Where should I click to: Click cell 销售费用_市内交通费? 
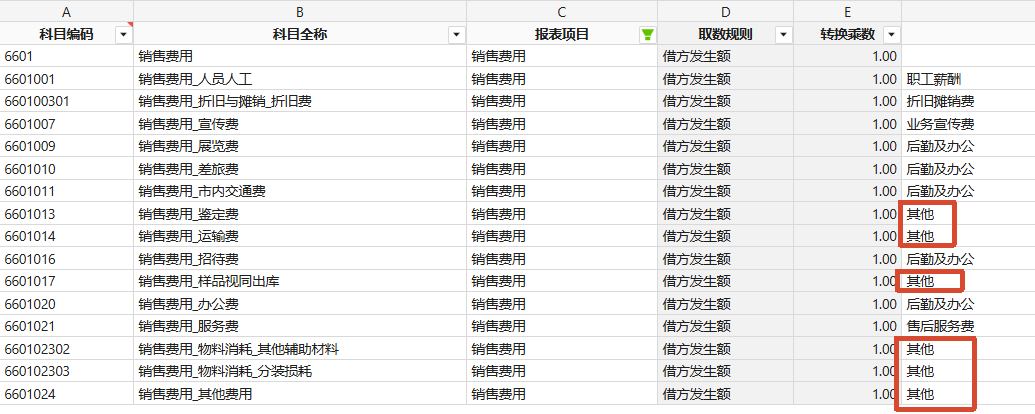[x=300, y=191]
